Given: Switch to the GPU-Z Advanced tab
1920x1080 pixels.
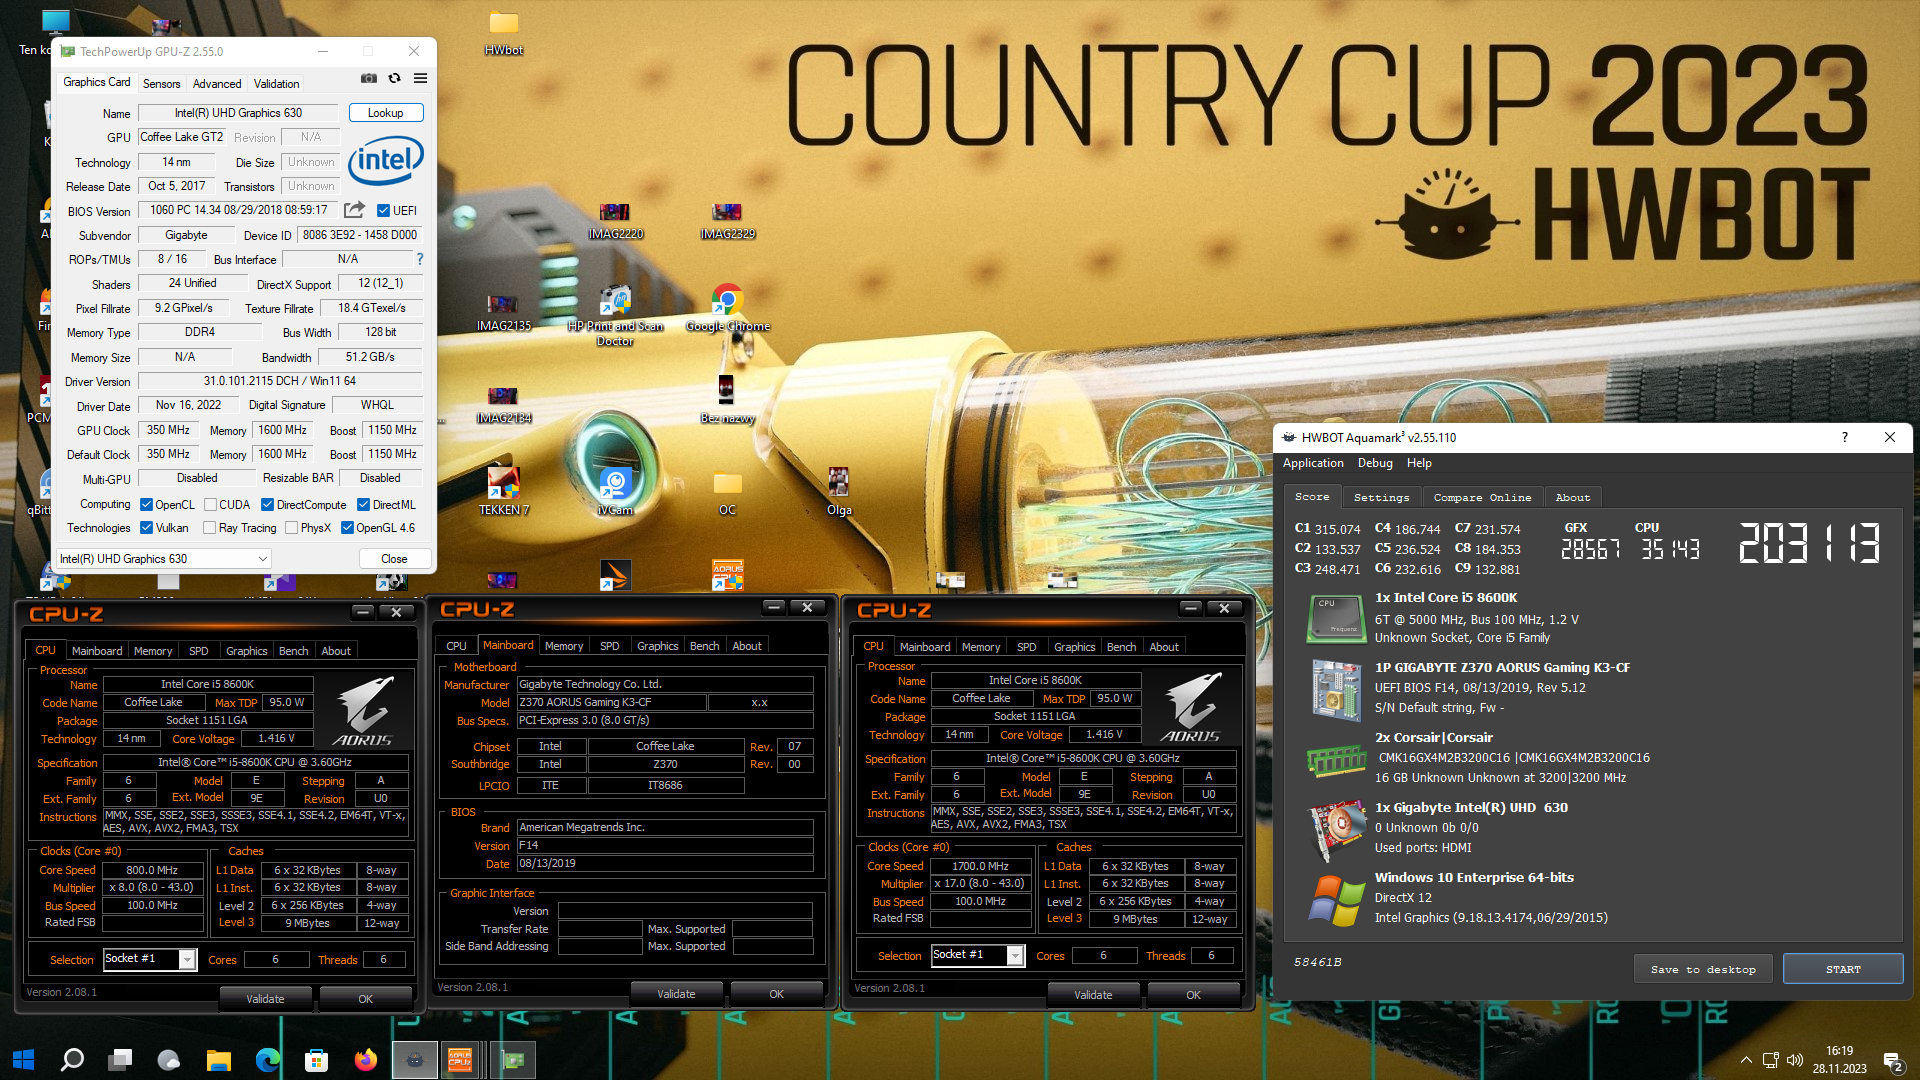Looking at the screenshot, I should coord(217,84).
